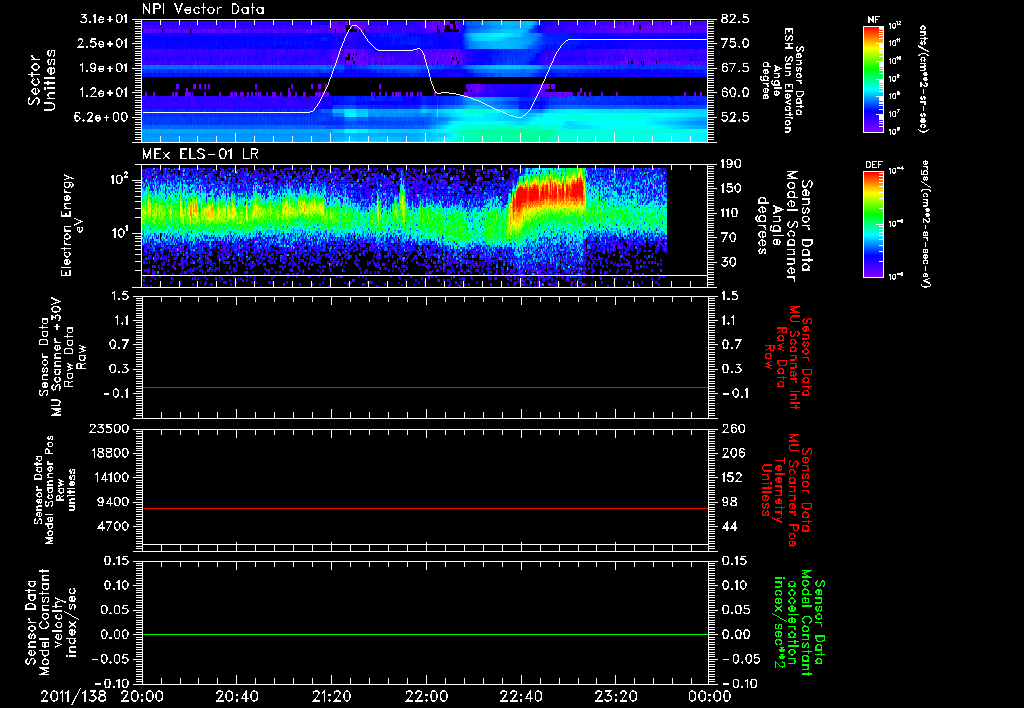Click the DEF color scale bar
The height and width of the screenshot is (708, 1024).
[872, 222]
